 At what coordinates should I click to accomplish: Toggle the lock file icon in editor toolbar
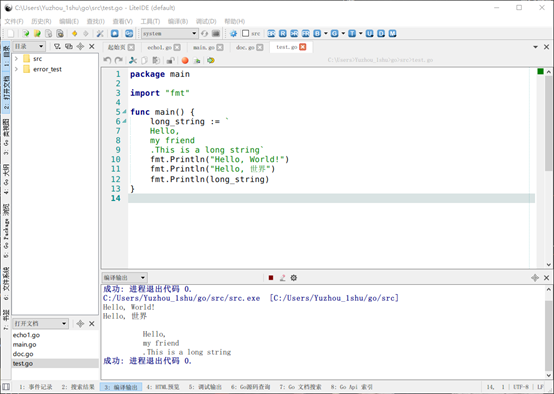point(171,60)
